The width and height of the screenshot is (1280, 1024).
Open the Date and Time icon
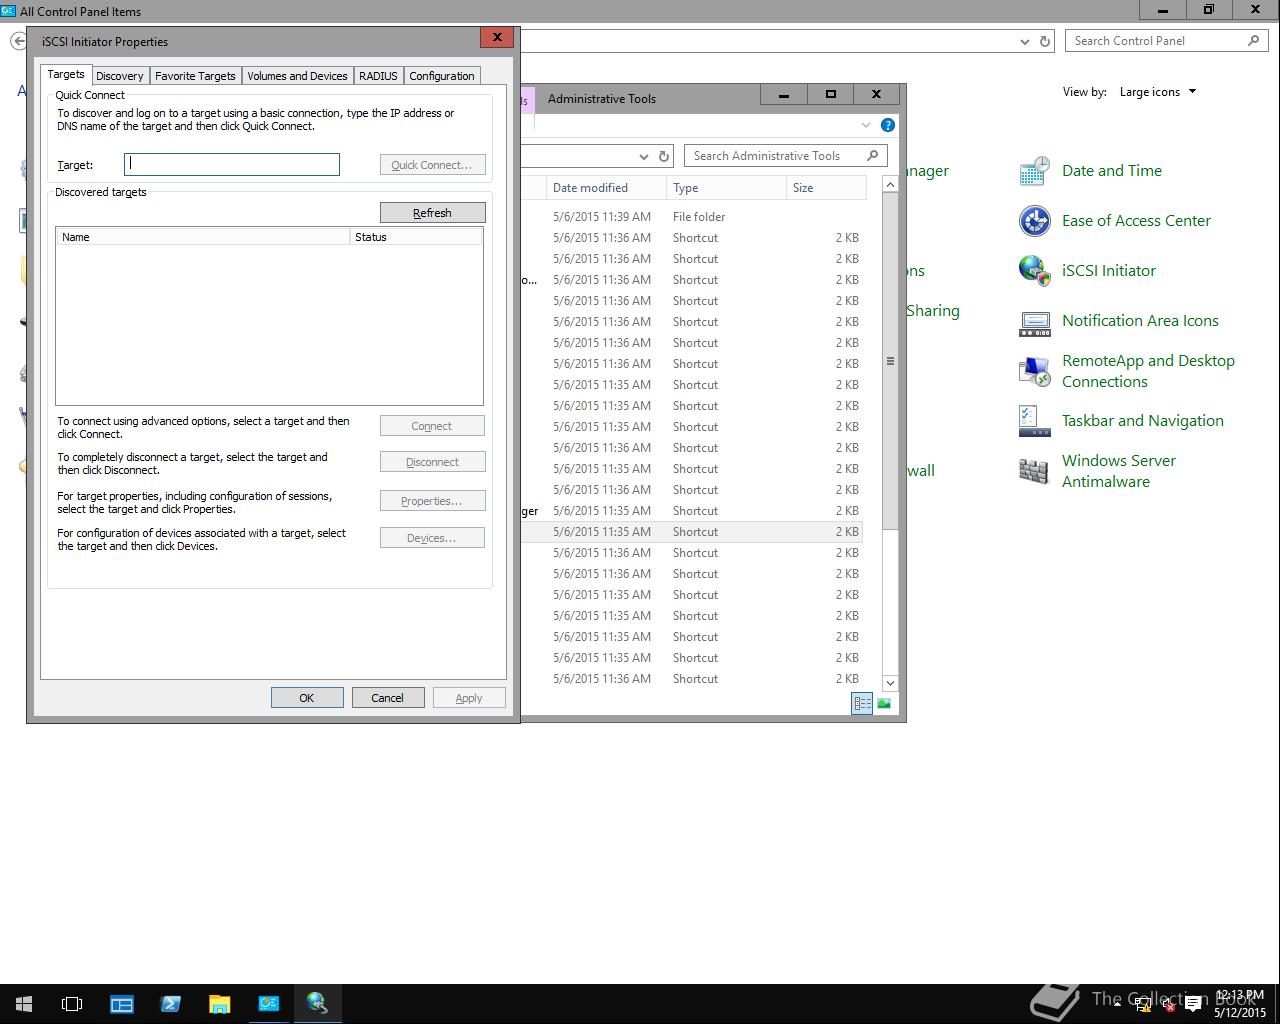[1034, 171]
